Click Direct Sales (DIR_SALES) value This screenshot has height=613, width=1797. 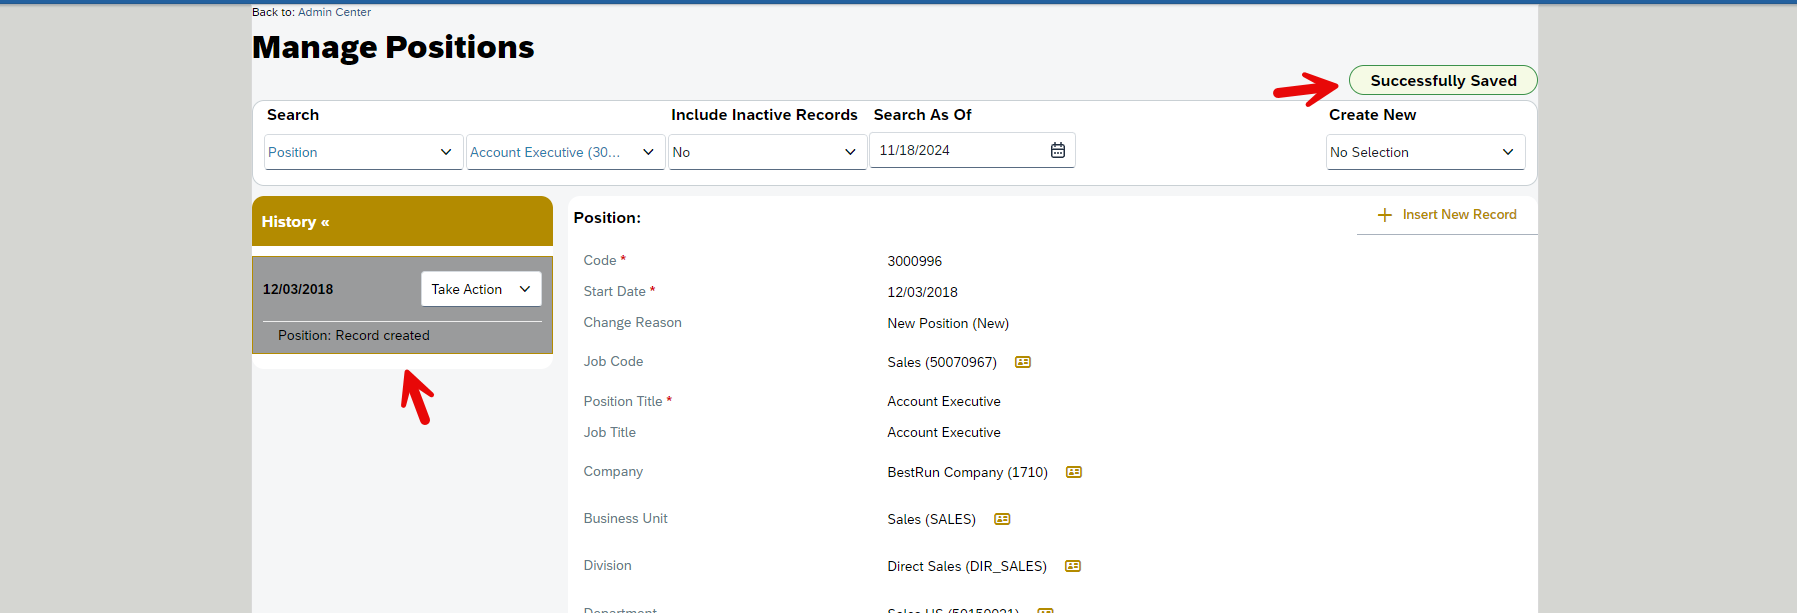point(967,566)
